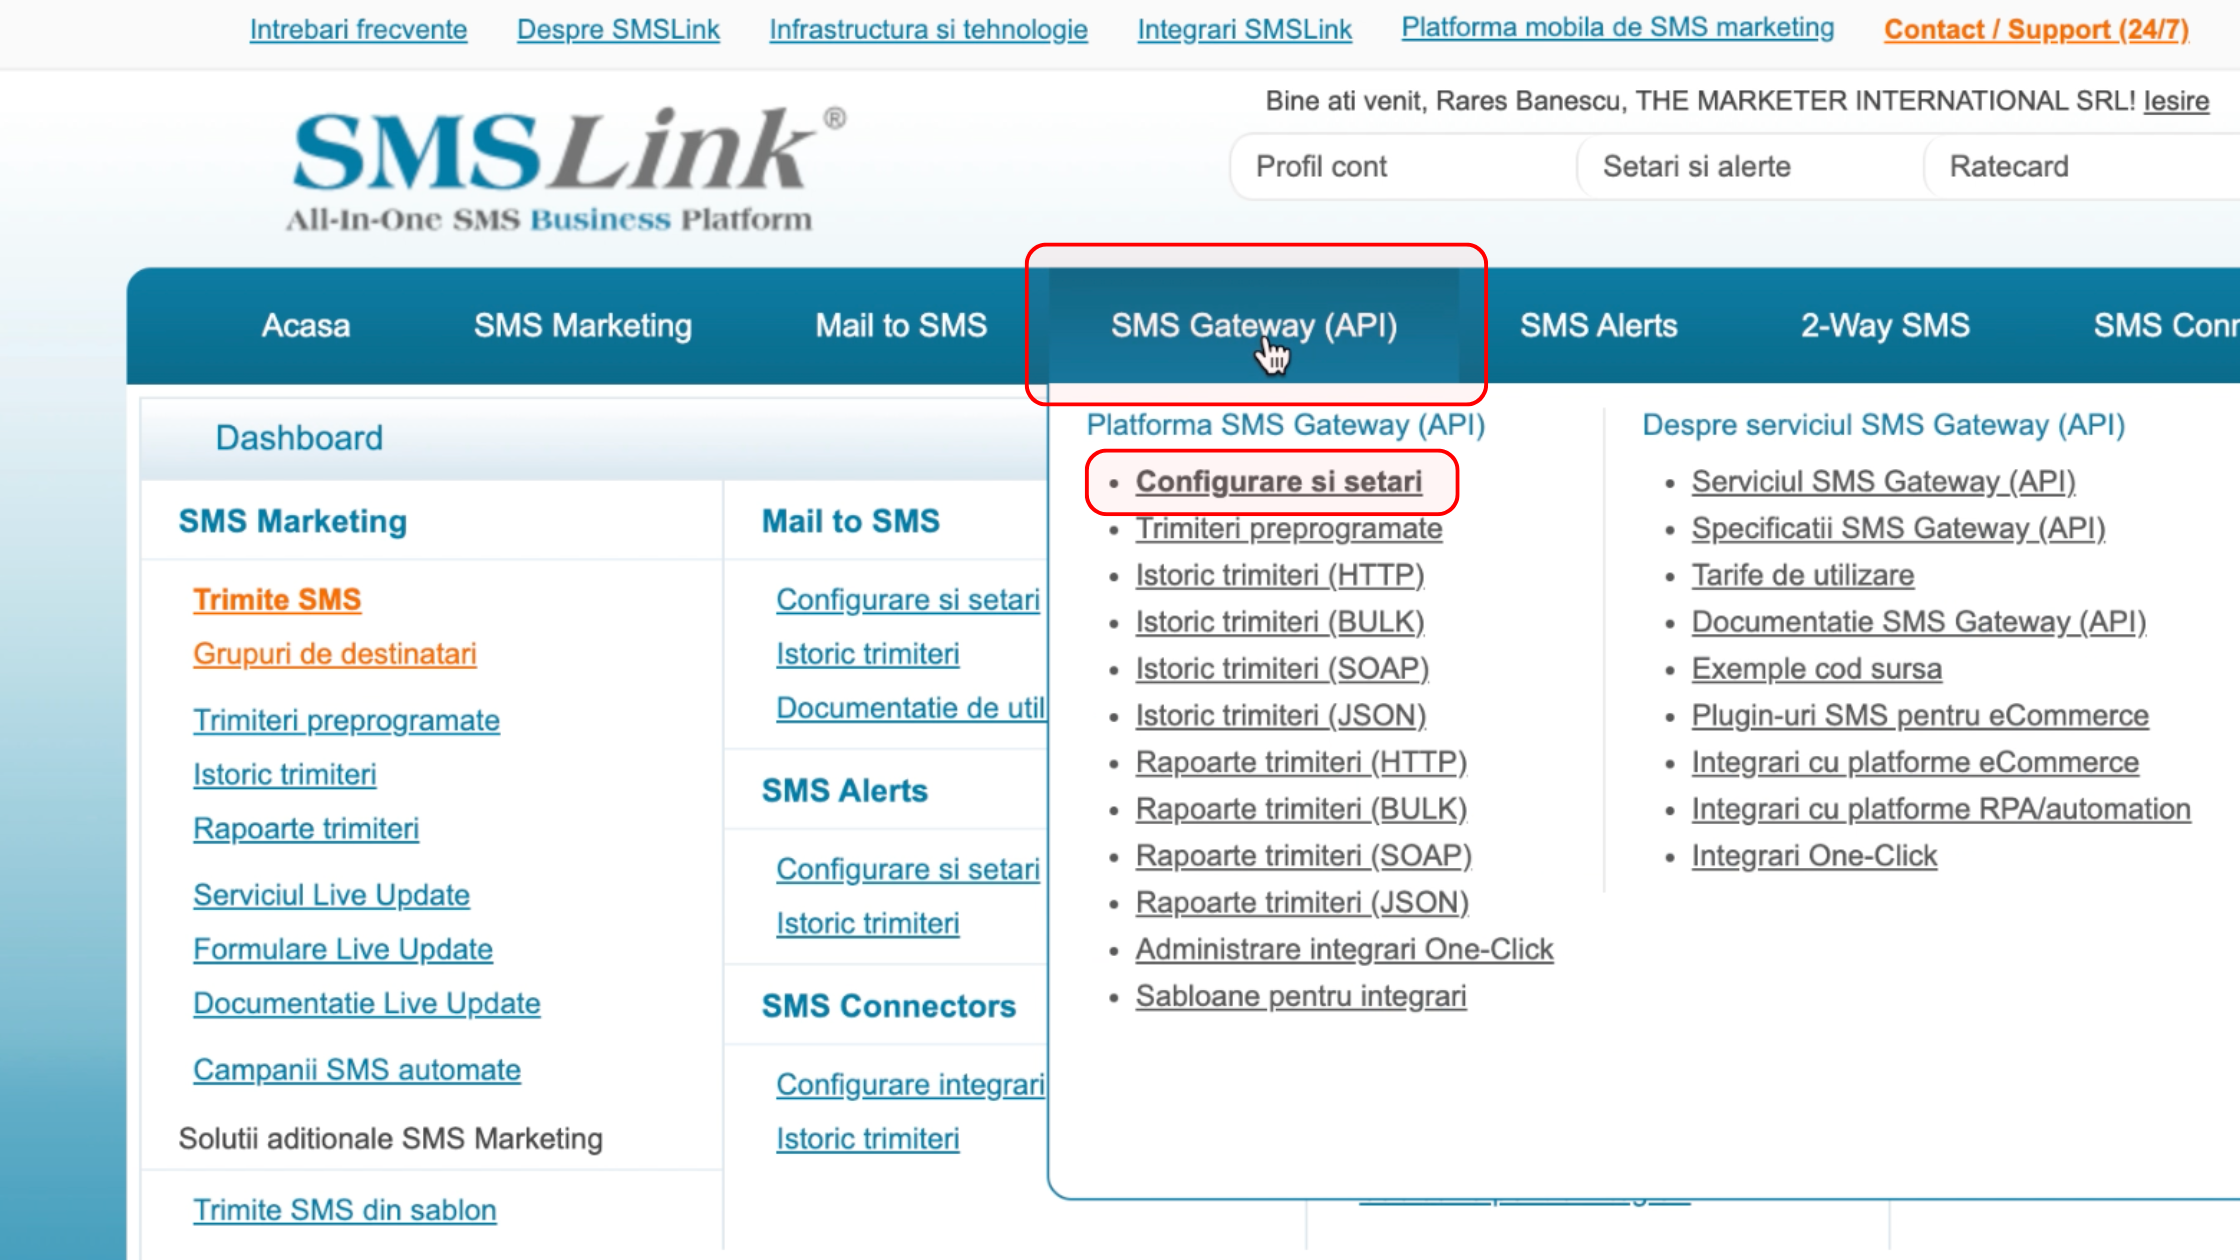The width and height of the screenshot is (2240, 1260).
Task: Open Rapoarte trimiteri (SOAP)
Action: pos(1303,856)
